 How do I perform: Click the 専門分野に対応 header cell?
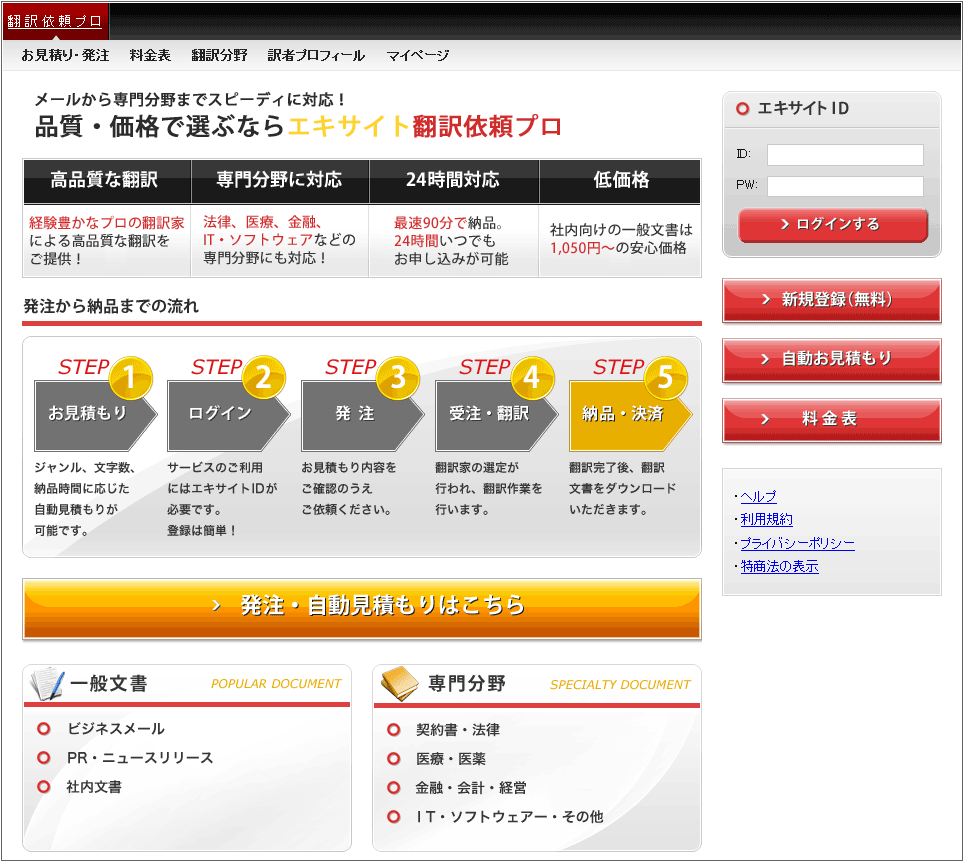click(x=280, y=181)
